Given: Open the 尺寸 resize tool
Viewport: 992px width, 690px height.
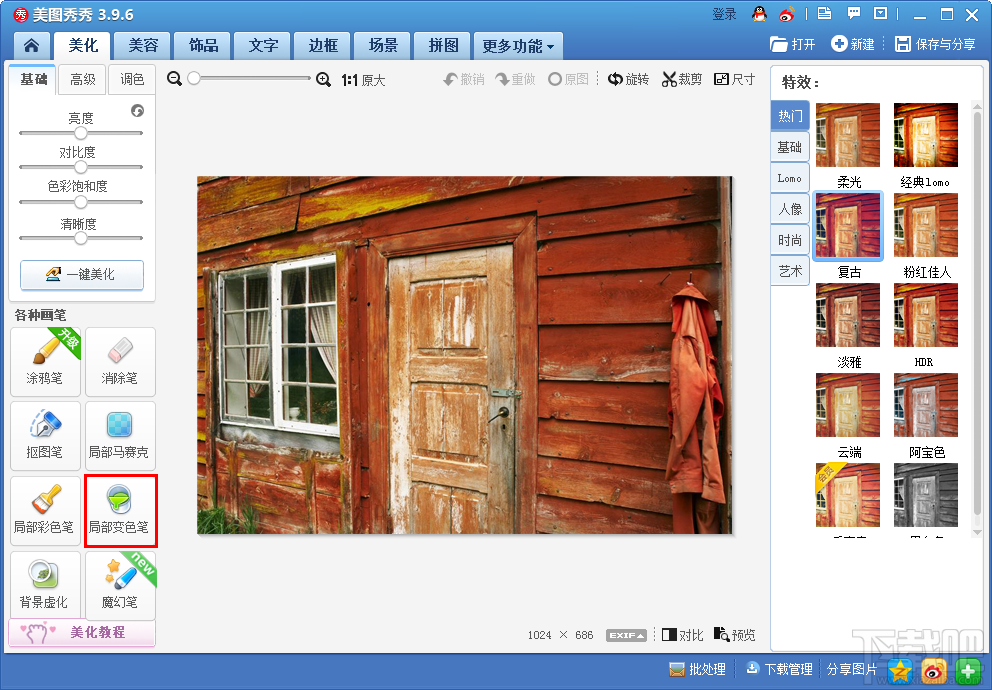Looking at the screenshot, I should click(735, 79).
